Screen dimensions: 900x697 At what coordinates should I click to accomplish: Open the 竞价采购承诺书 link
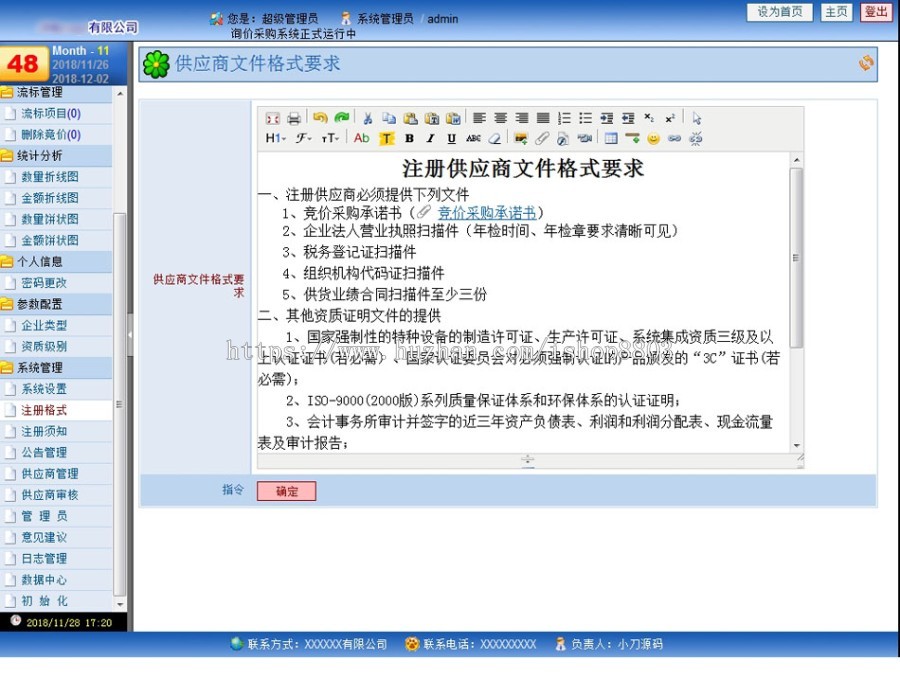(x=487, y=213)
